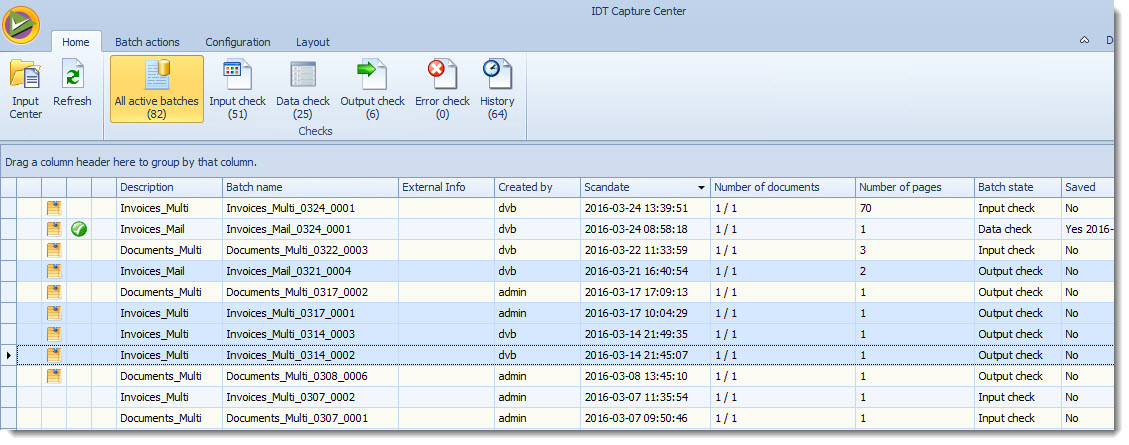Viewport: 1129px width, 445px height.
Task: Click scandate 2016-03-17 17:09:13
Action: (636, 292)
